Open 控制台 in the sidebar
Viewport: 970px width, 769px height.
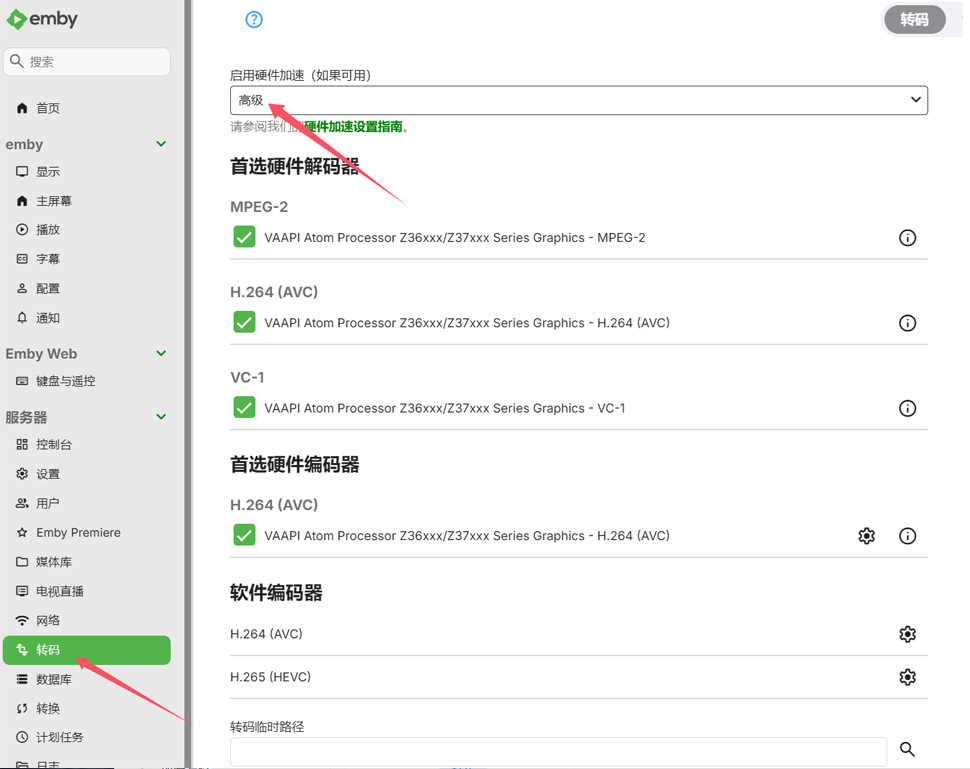(x=54, y=445)
